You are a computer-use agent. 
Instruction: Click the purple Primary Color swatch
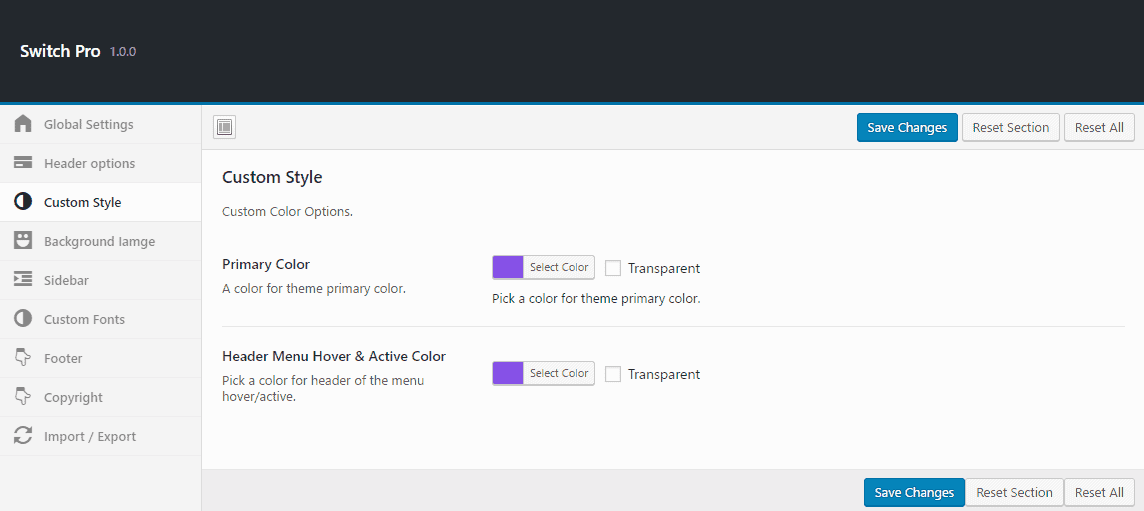508,267
